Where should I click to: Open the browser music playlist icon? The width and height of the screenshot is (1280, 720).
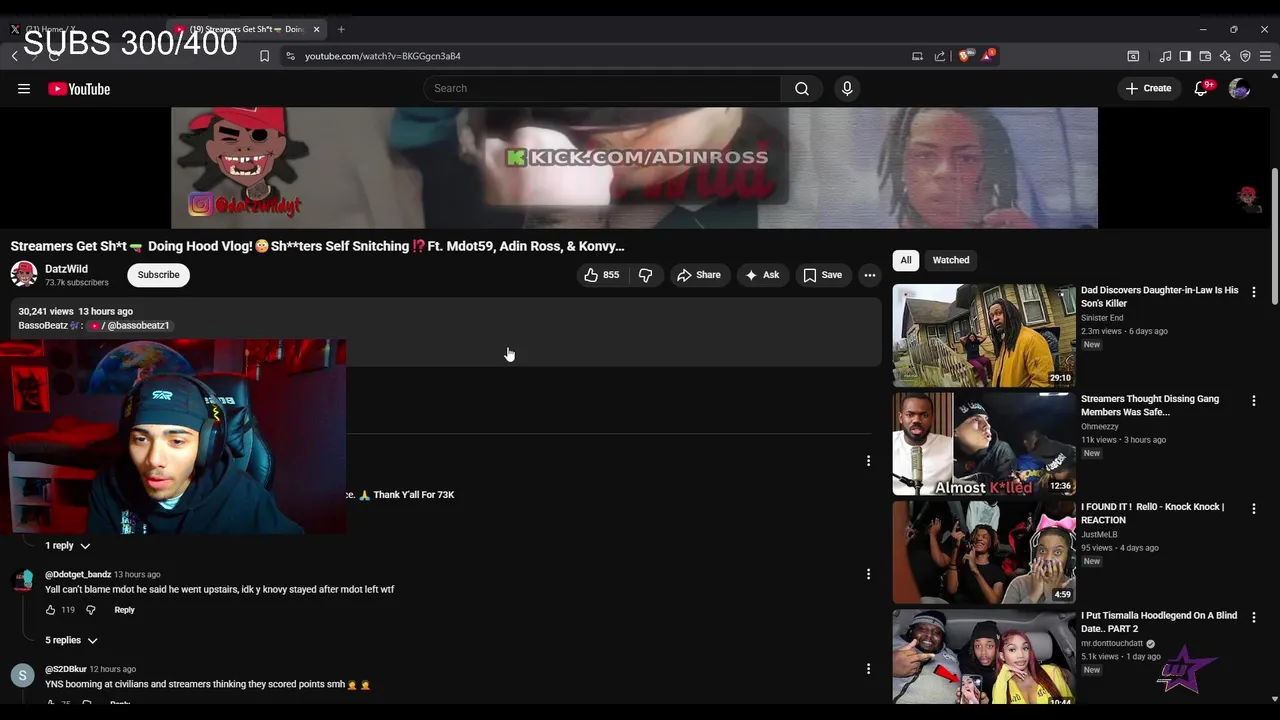click(x=1165, y=56)
